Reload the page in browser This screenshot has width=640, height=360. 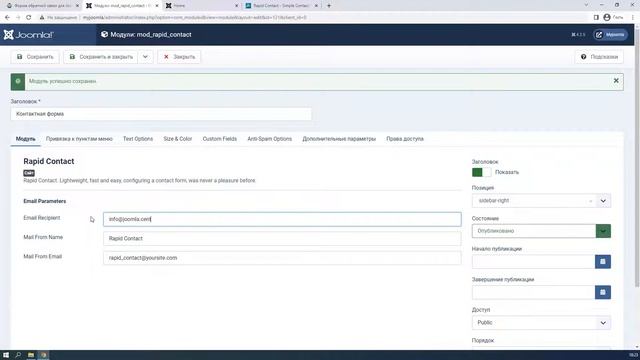tap(29, 18)
